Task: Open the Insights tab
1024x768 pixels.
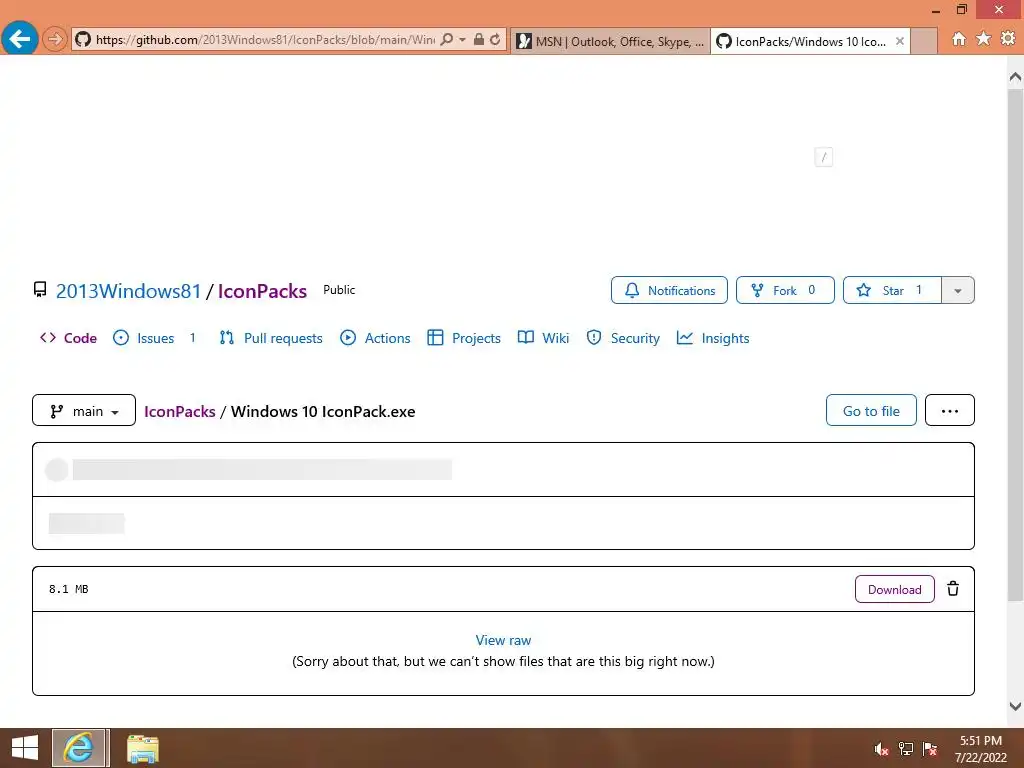Action: 713,338
